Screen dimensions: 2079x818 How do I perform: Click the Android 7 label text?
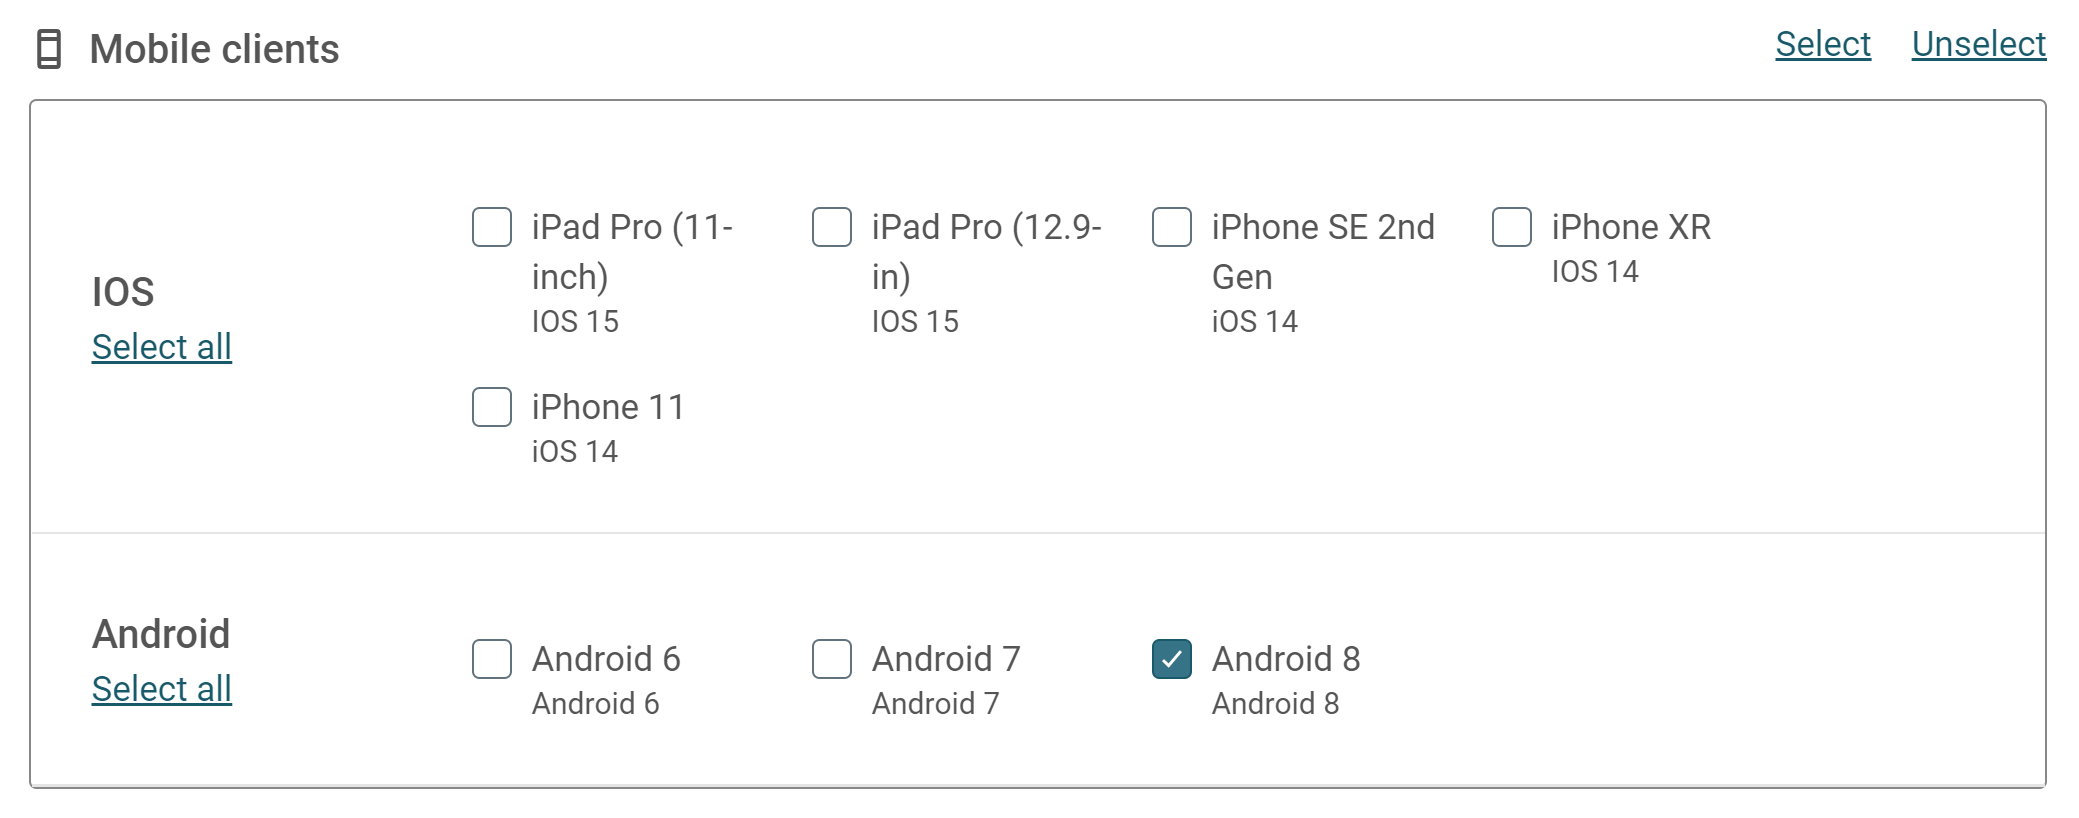pos(946,659)
